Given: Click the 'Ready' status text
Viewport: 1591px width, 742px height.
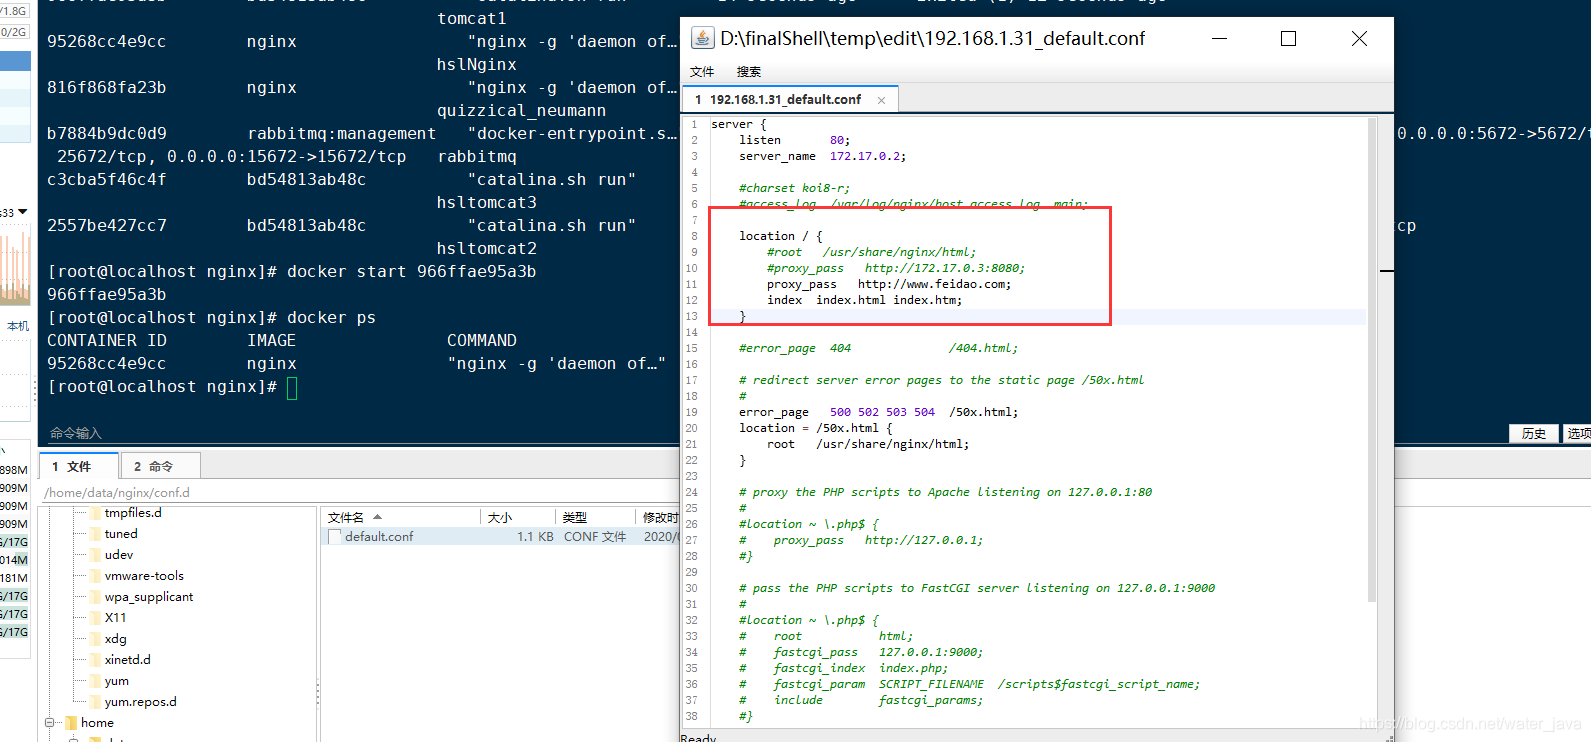Looking at the screenshot, I should pos(698,738).
